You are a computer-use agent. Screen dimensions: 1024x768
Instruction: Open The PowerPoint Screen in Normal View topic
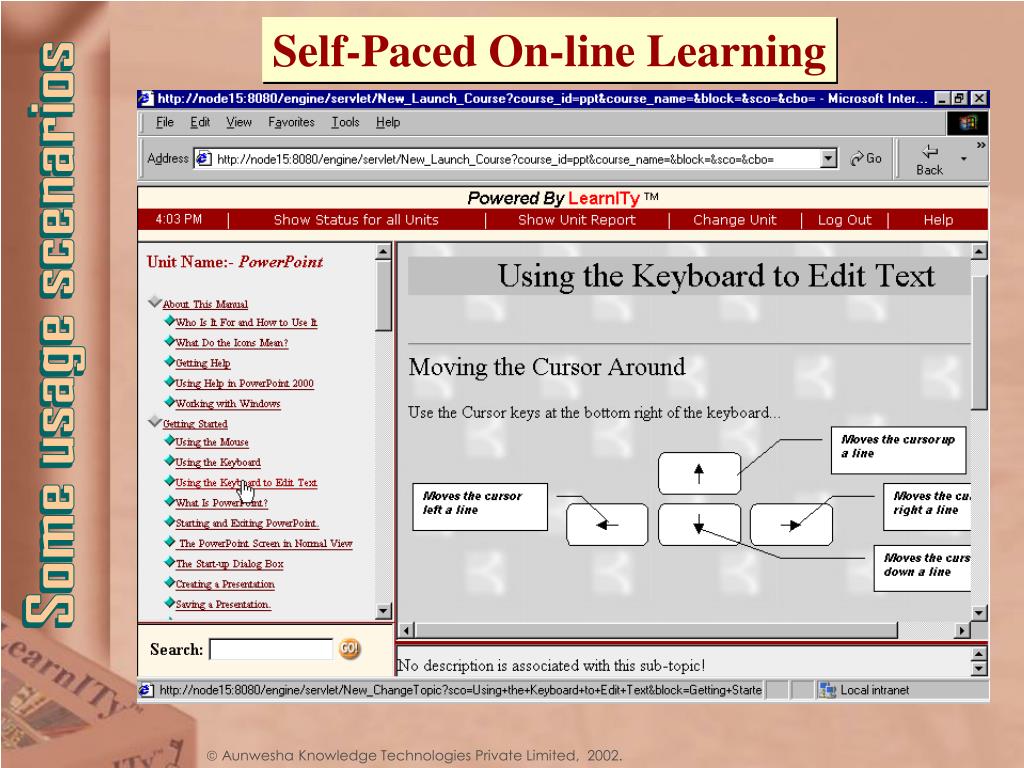click(x=265, y=543)
